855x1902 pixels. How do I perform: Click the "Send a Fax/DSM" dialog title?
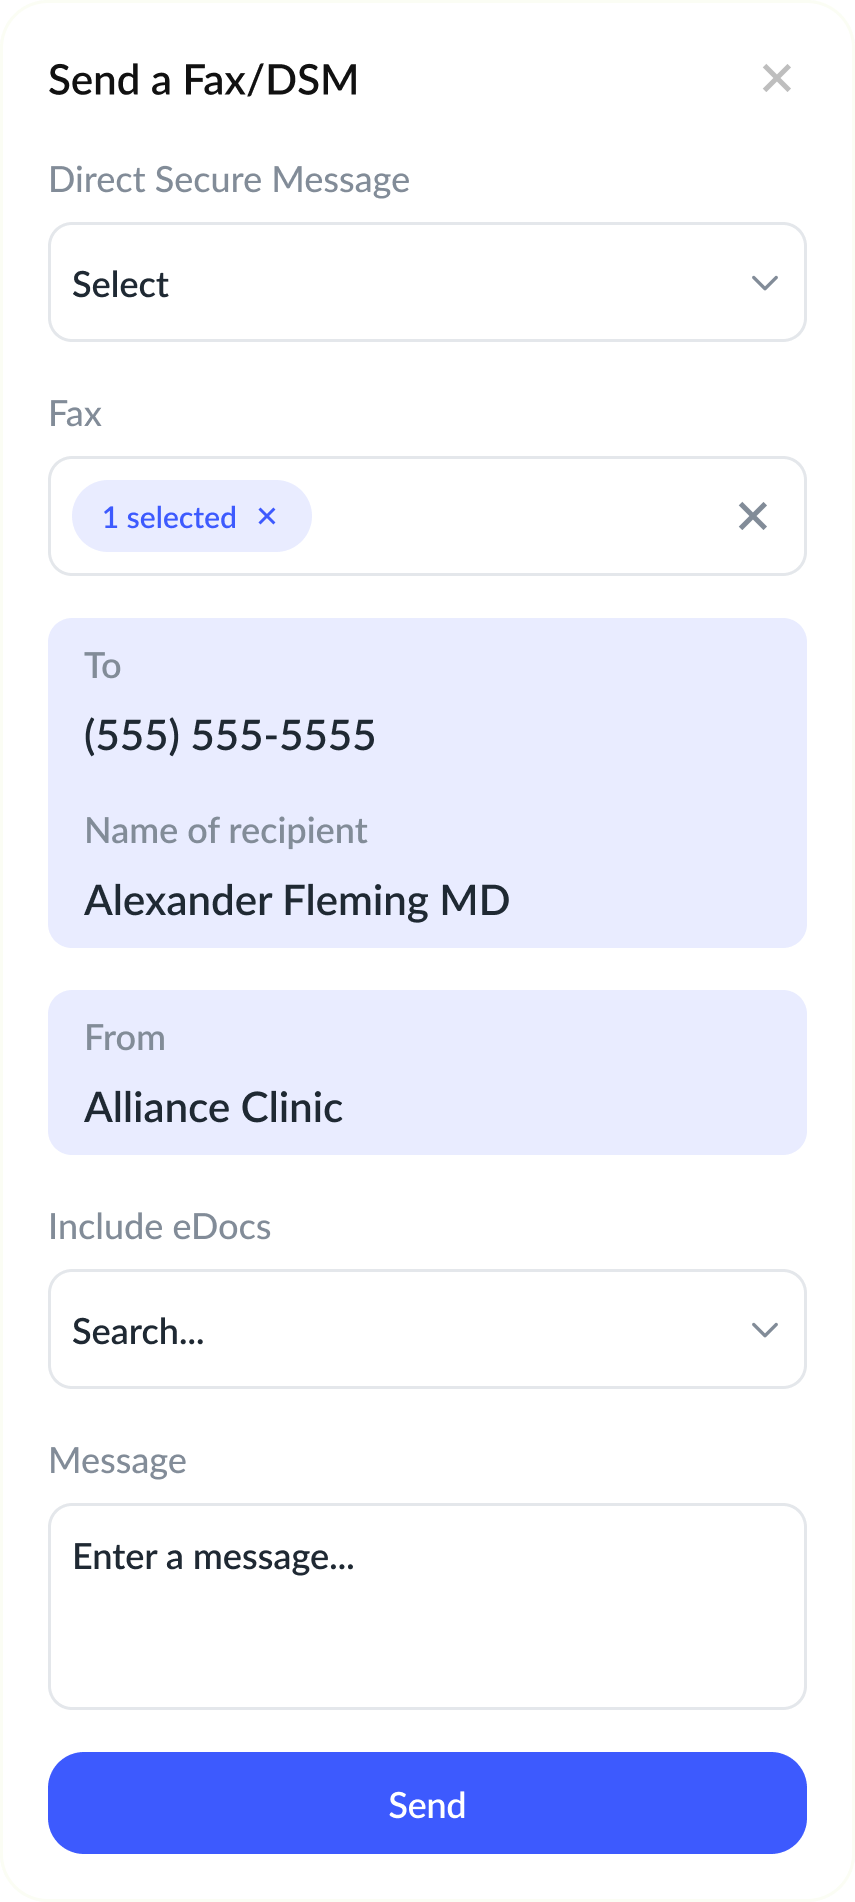pos(204,80)
